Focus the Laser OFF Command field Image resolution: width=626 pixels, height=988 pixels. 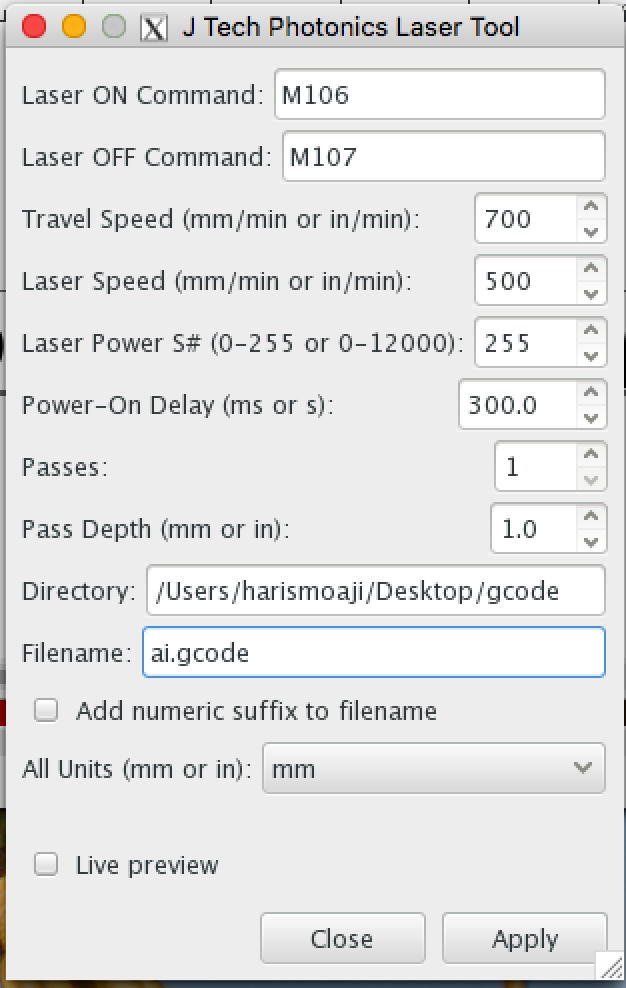tap(443, 157)
